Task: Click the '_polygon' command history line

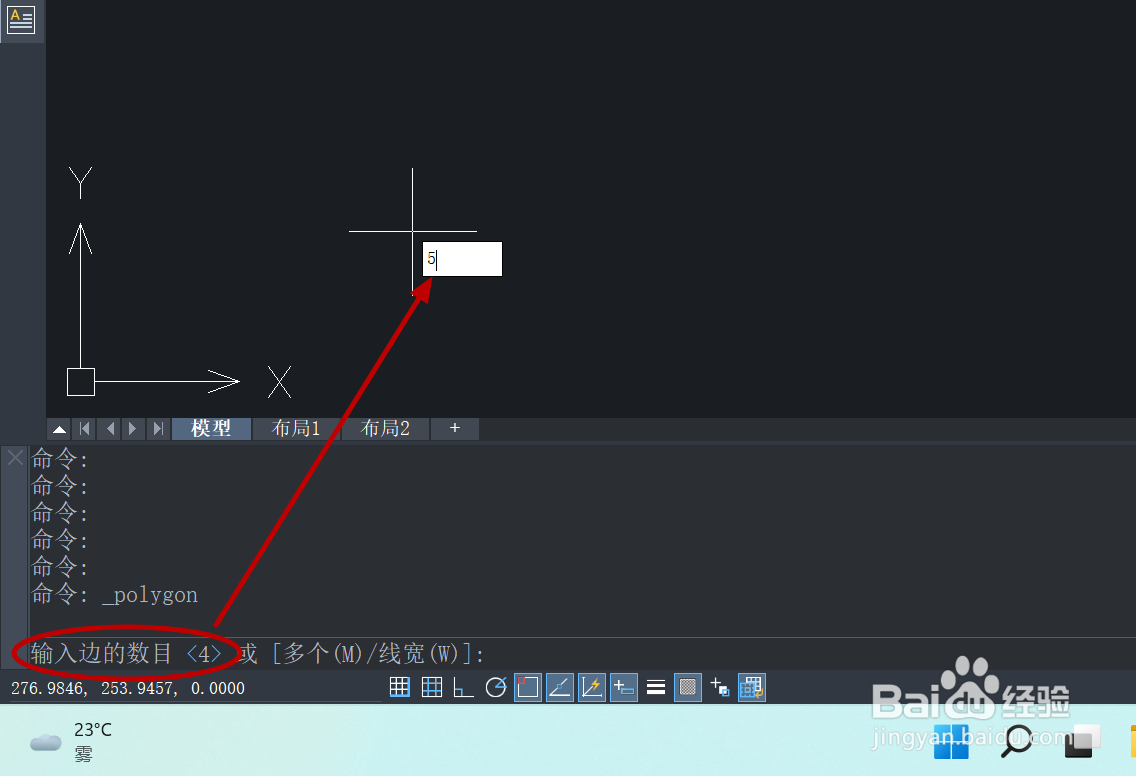Action: point(114,595)
